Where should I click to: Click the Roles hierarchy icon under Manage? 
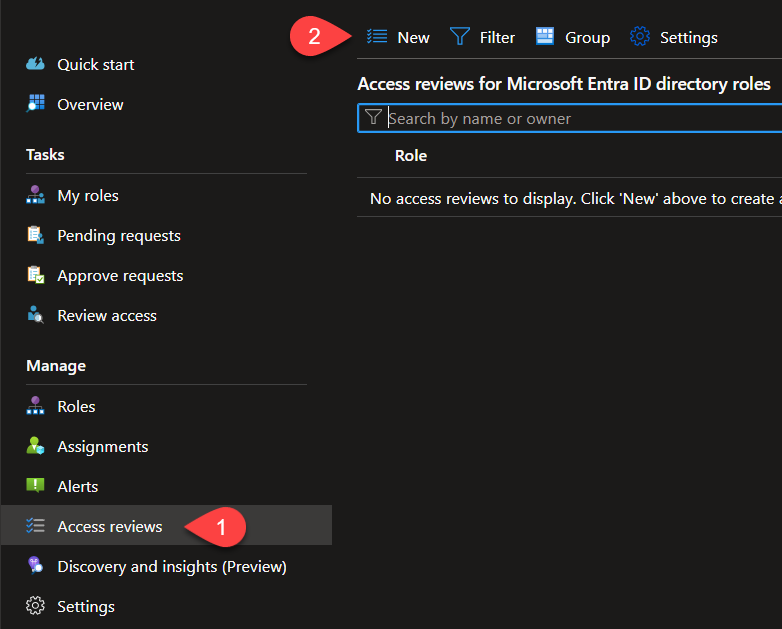(x=35, y=406)
